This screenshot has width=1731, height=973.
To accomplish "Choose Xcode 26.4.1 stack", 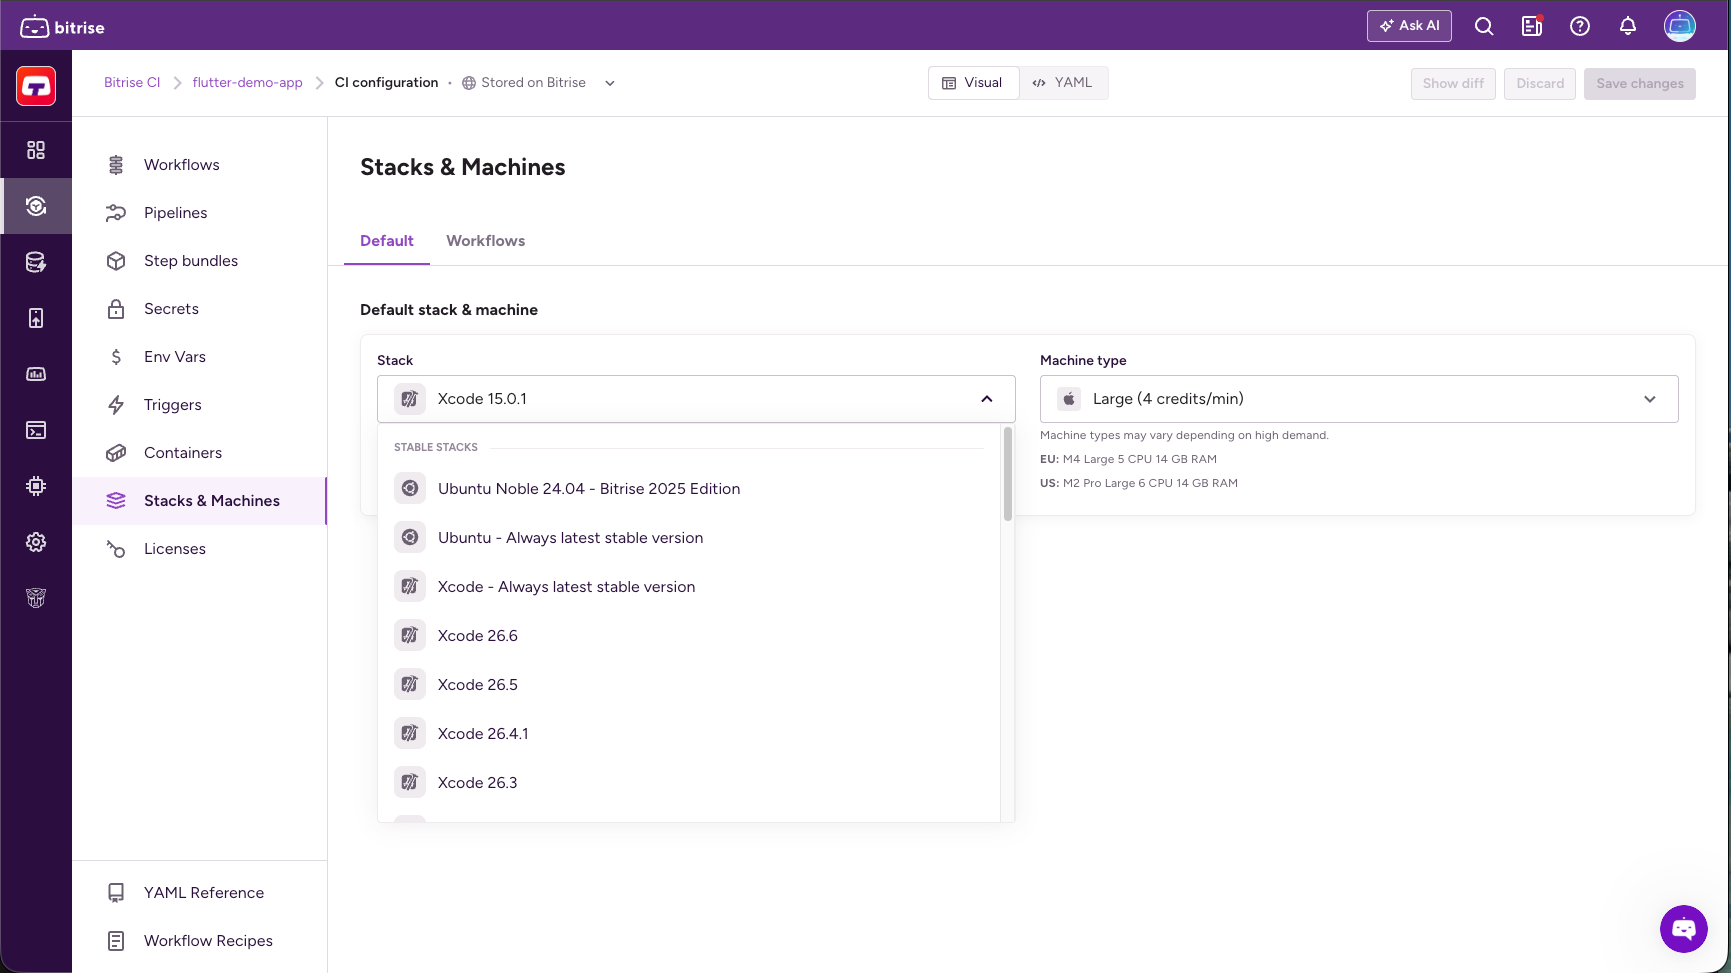I will (689, 734).
